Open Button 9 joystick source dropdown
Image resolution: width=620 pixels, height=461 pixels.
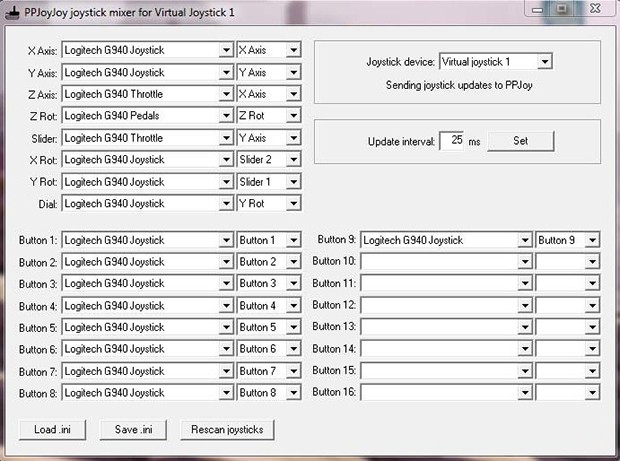point(524,241)
